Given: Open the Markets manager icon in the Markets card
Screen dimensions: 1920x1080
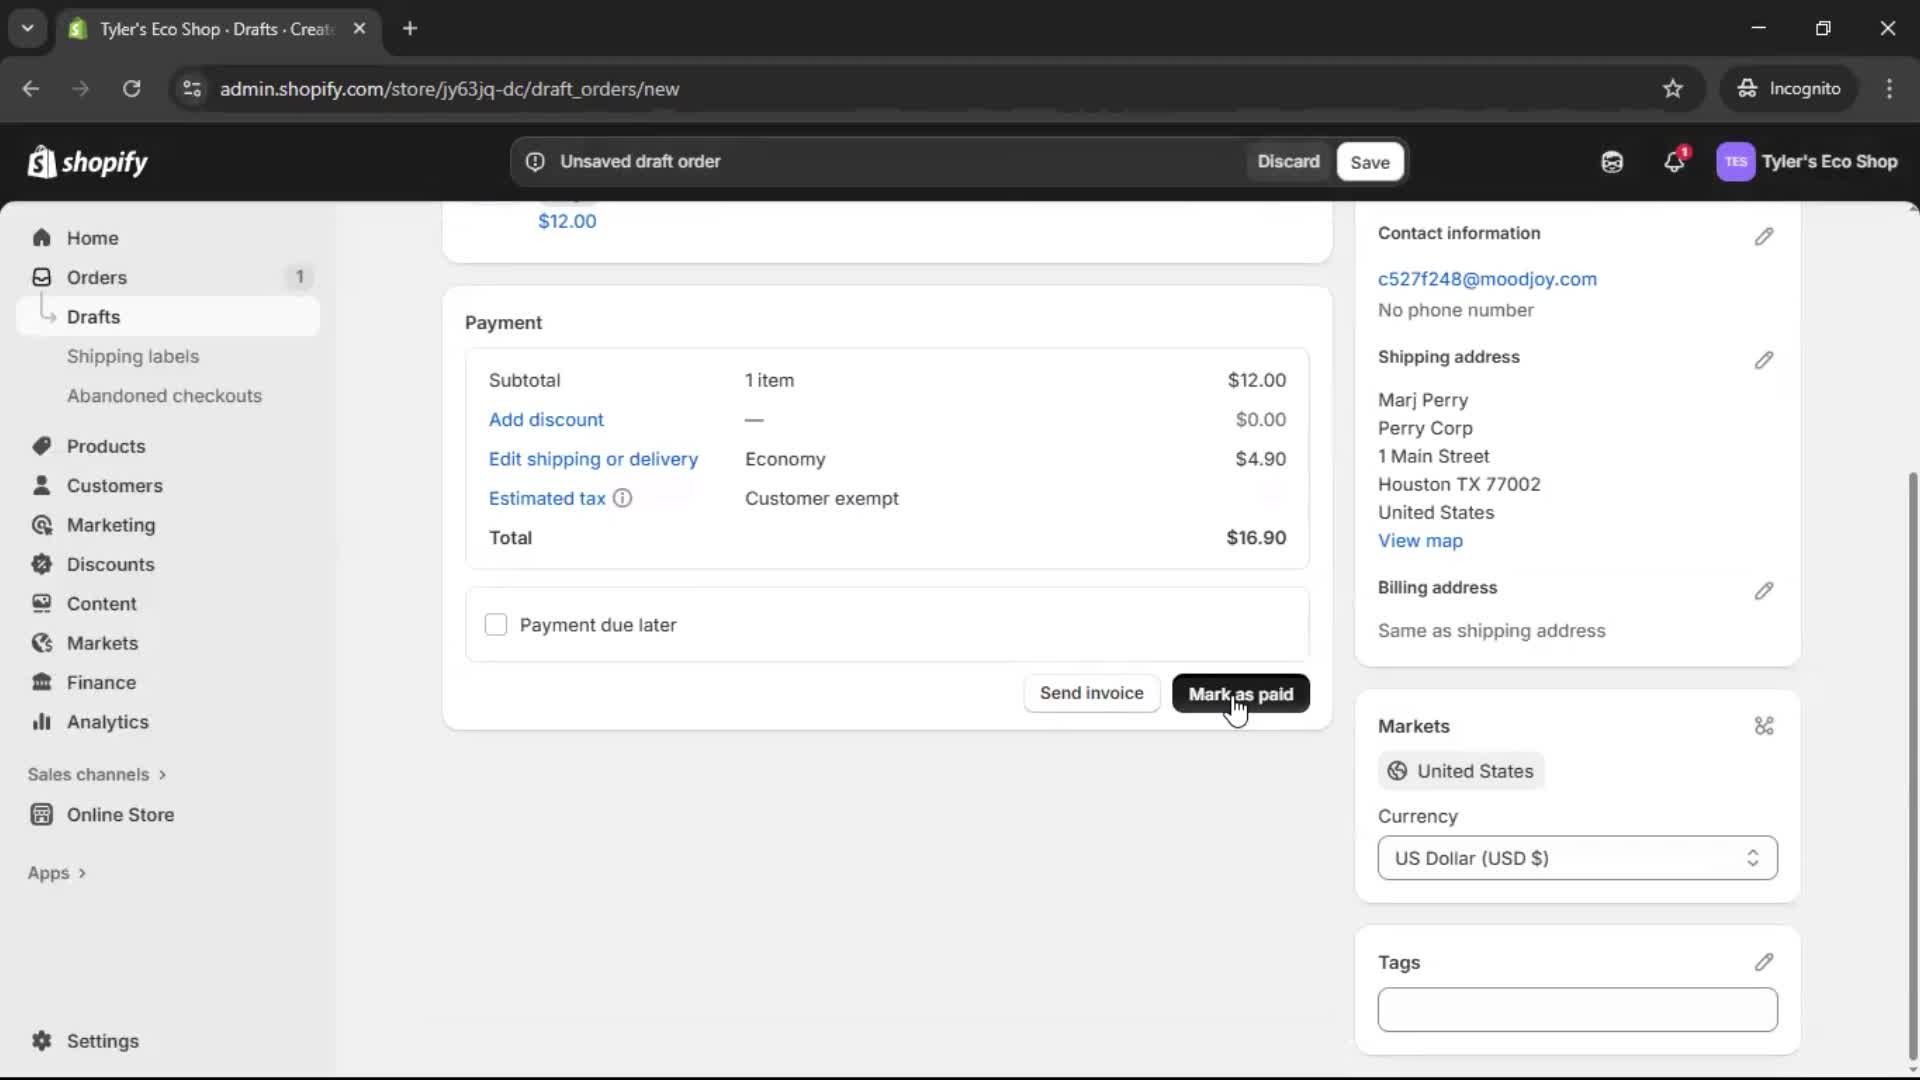Looking at the screenshot, I should [1764, 726].
